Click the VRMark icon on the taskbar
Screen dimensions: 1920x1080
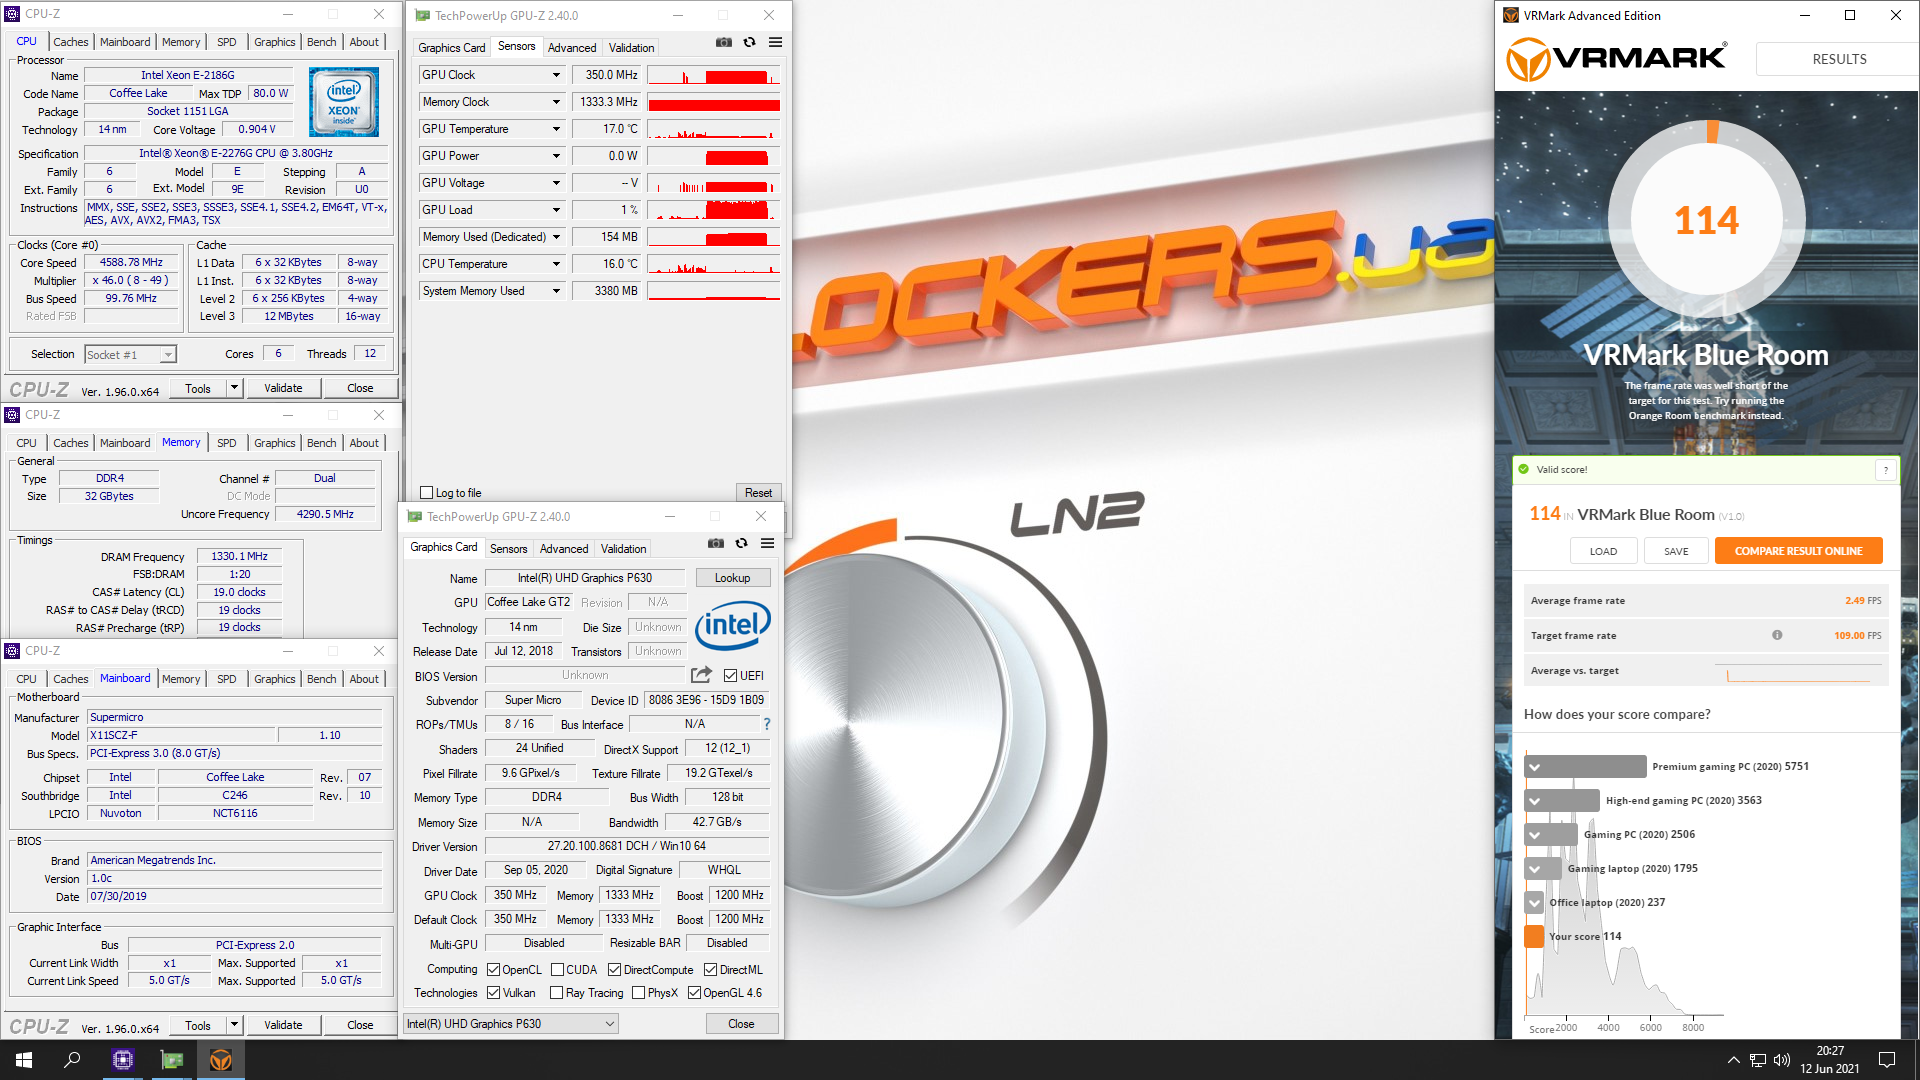(x=221, y=1060)
